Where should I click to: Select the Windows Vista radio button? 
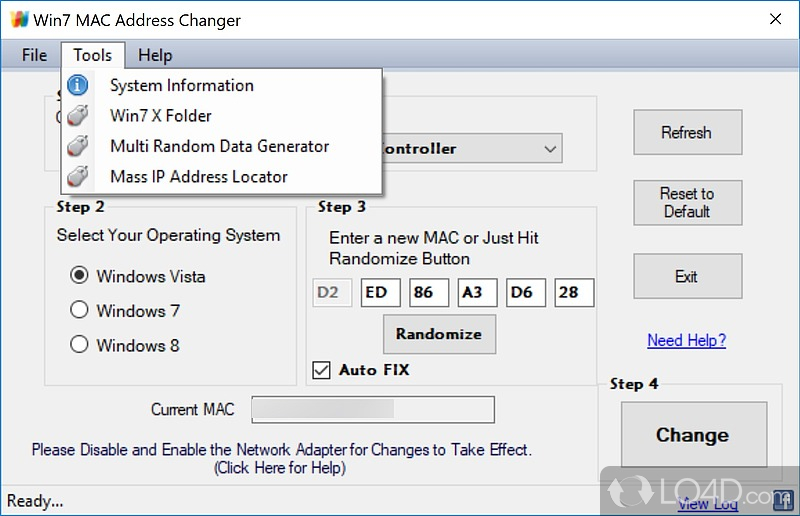tap(79, 276)
